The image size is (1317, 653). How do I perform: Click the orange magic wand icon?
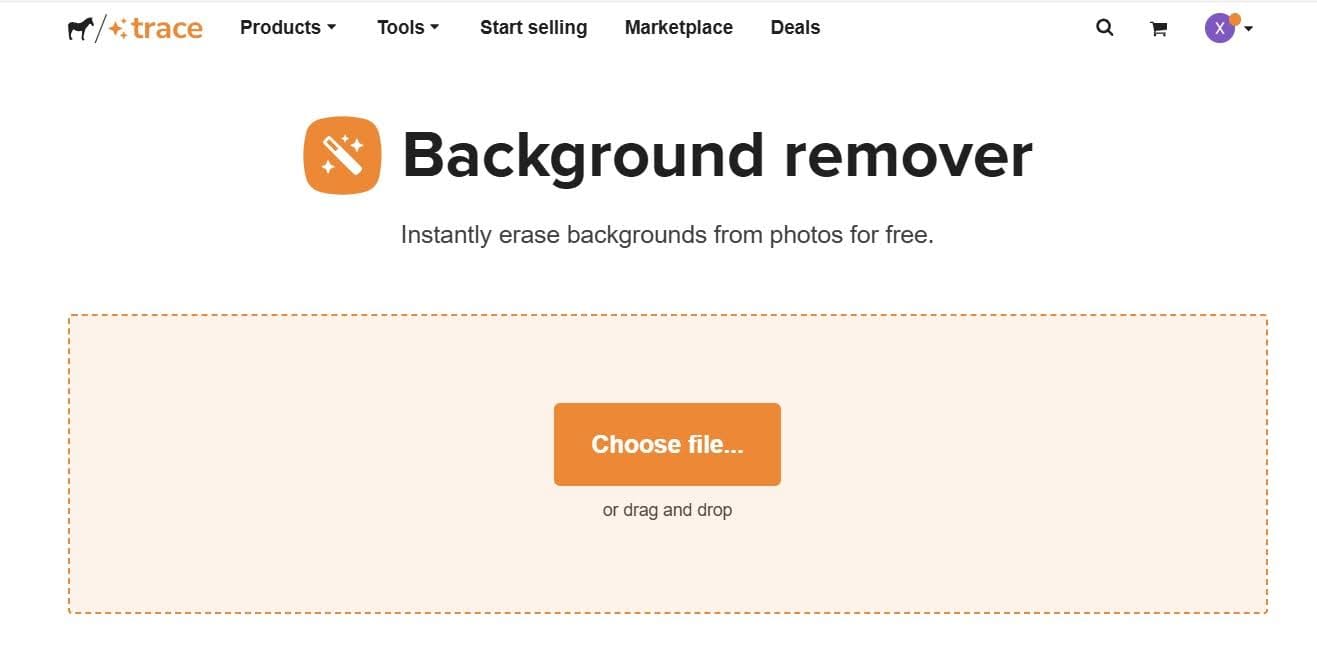(x=342, y=155)
